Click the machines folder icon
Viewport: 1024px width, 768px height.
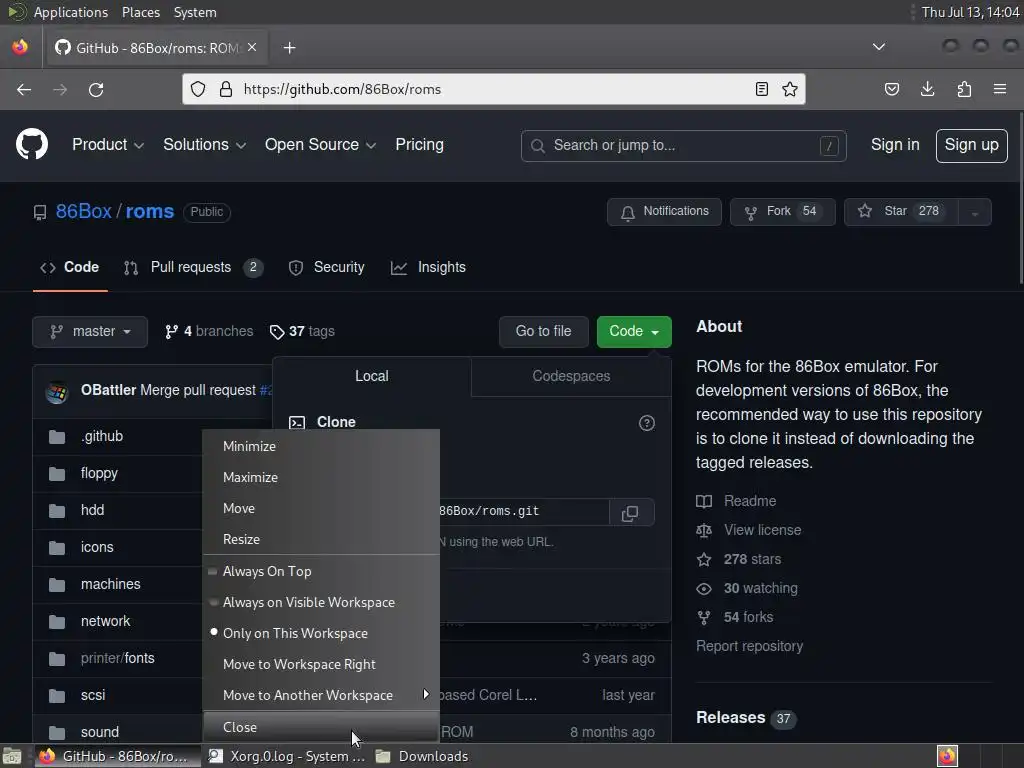[x=57, y=584]
